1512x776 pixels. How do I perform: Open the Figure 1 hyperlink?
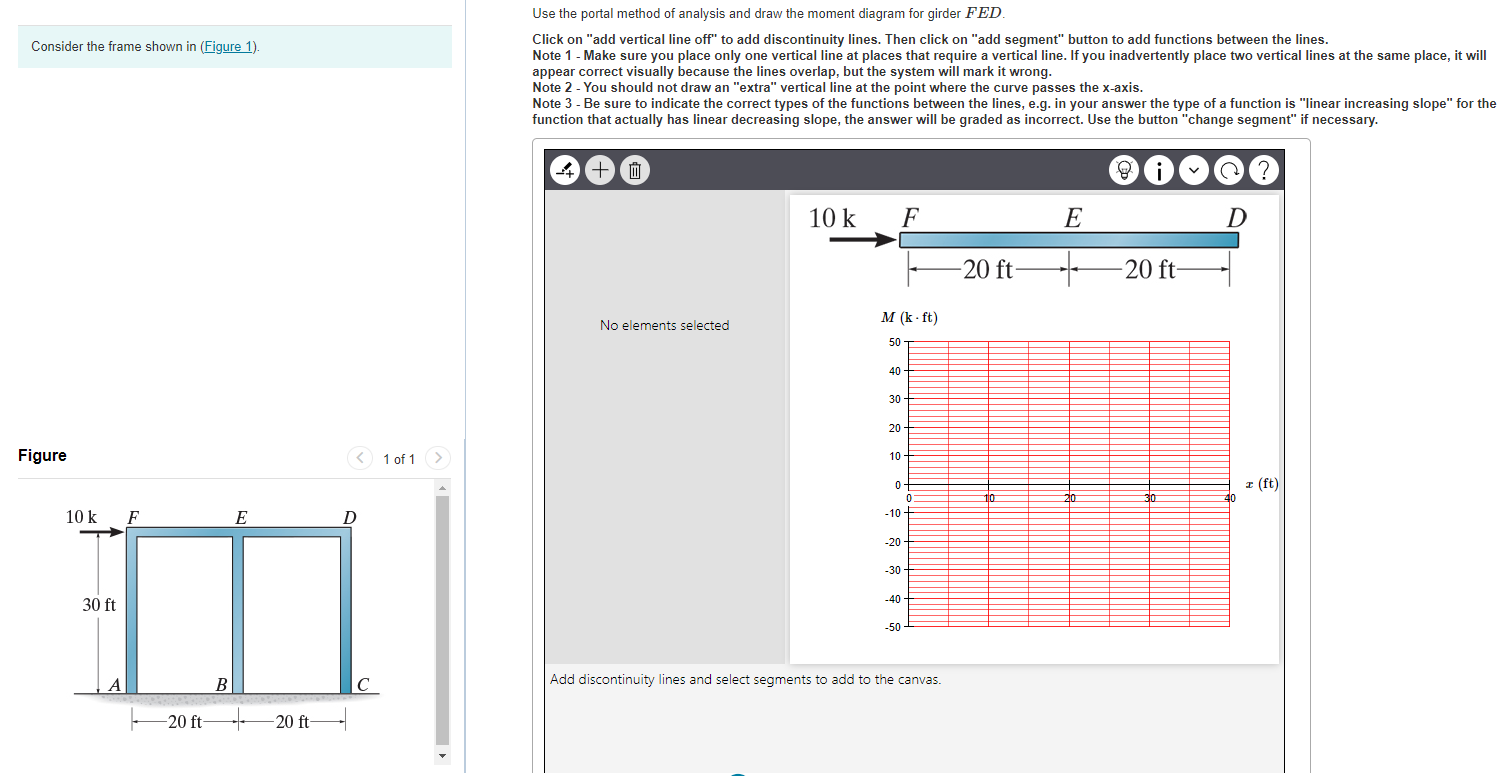coord(228,46)
